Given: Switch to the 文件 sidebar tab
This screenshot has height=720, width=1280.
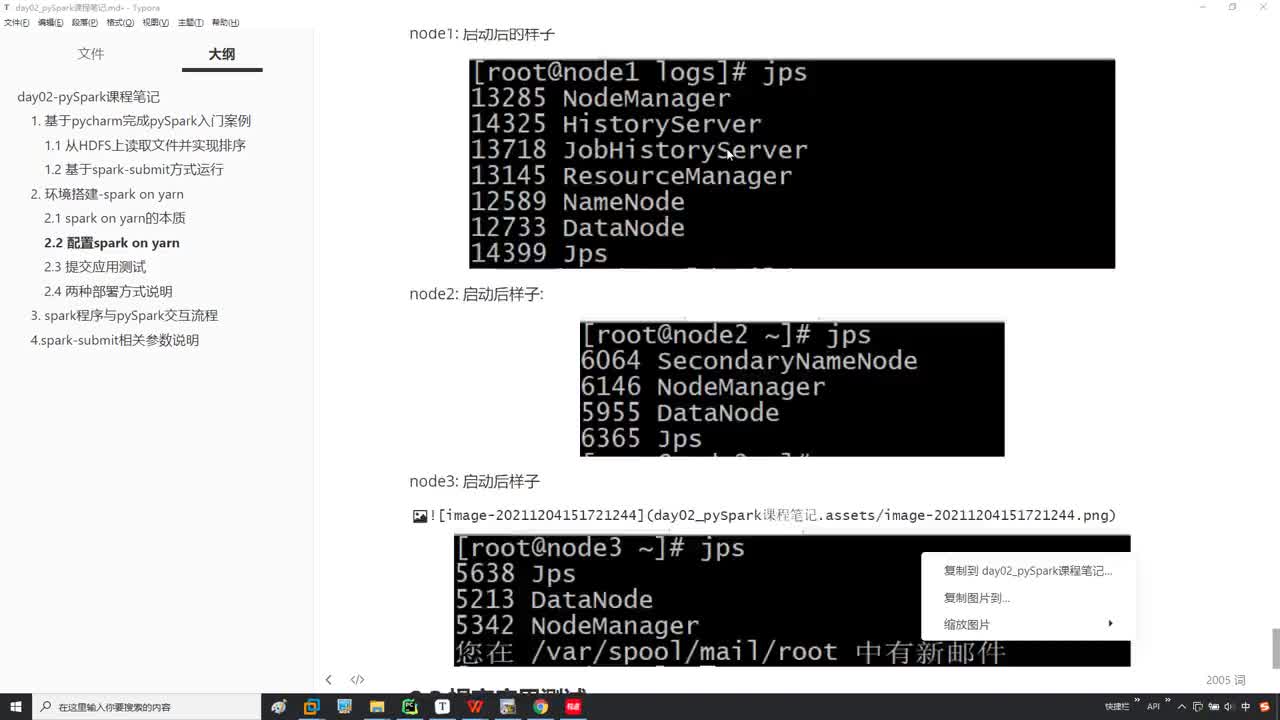Looking at the screenshot, I should 91,54.
